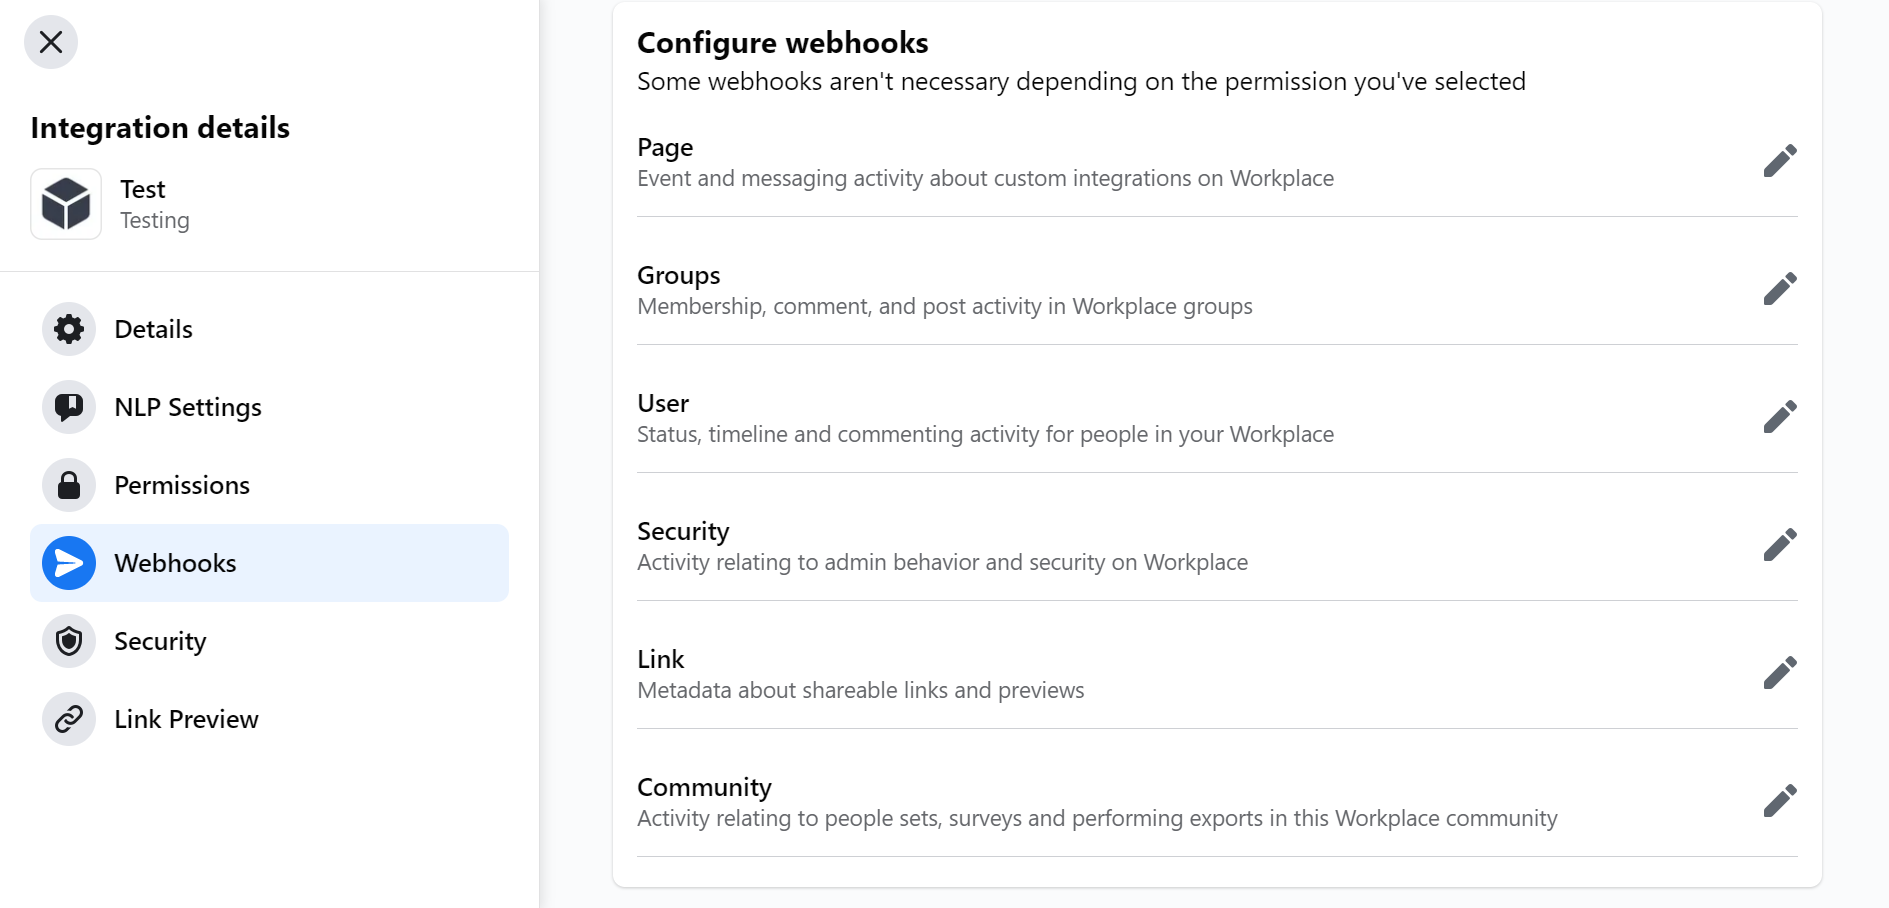Edit the Groups webhook with pencil icon
The height and width of the screenshot is (908, 1889).
point(1780,288)
